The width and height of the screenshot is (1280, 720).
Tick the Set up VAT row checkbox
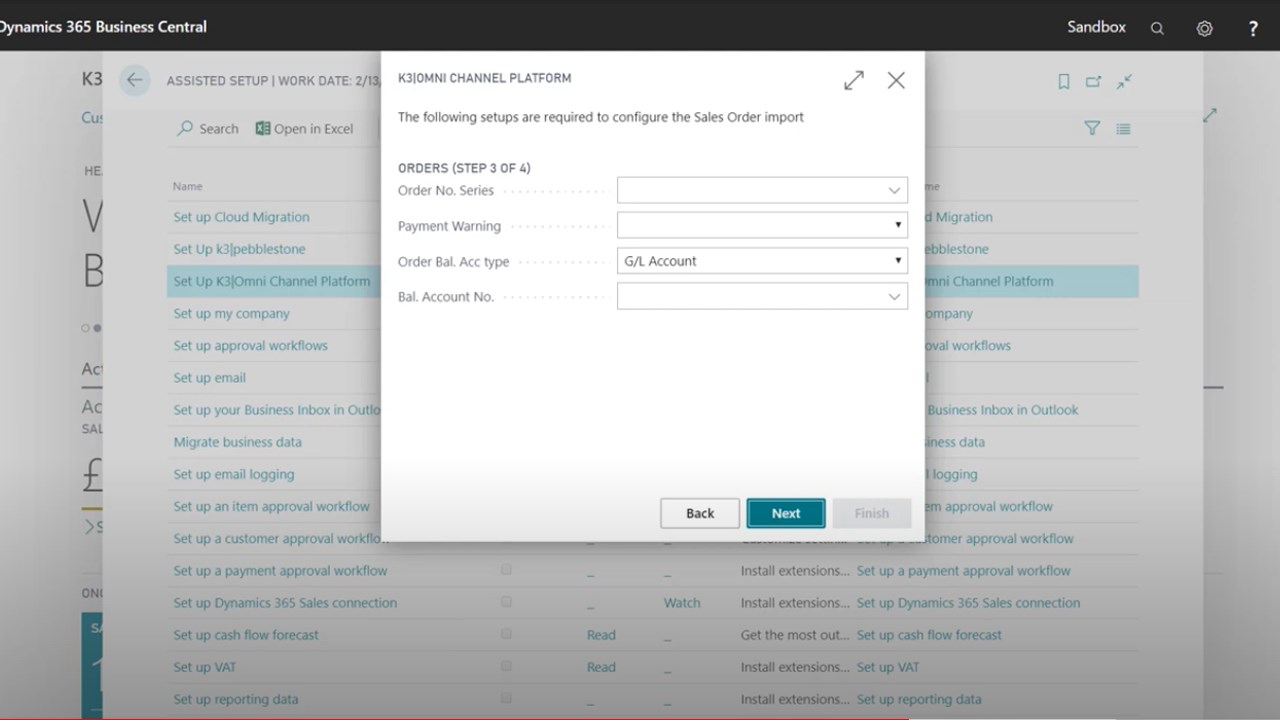coord(506,665)
